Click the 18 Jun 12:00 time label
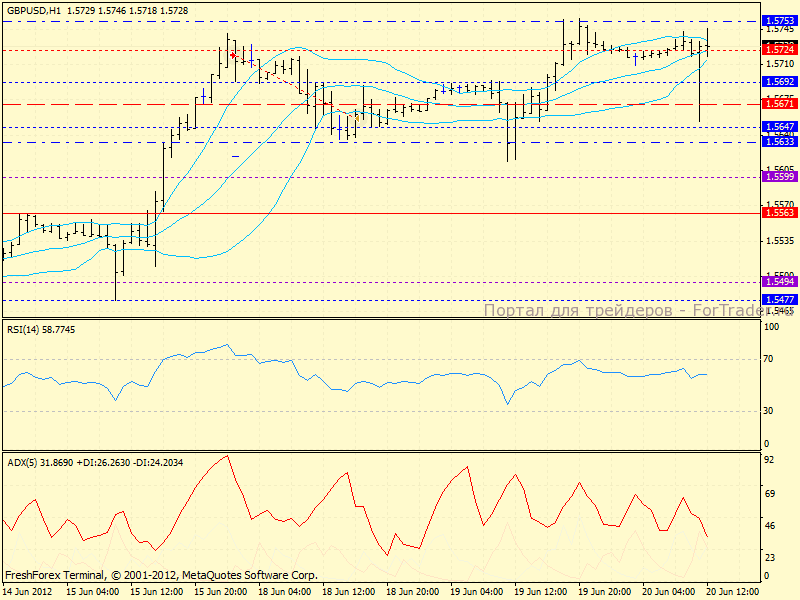Viewport: 800px width, 600px height. point(349,592)
